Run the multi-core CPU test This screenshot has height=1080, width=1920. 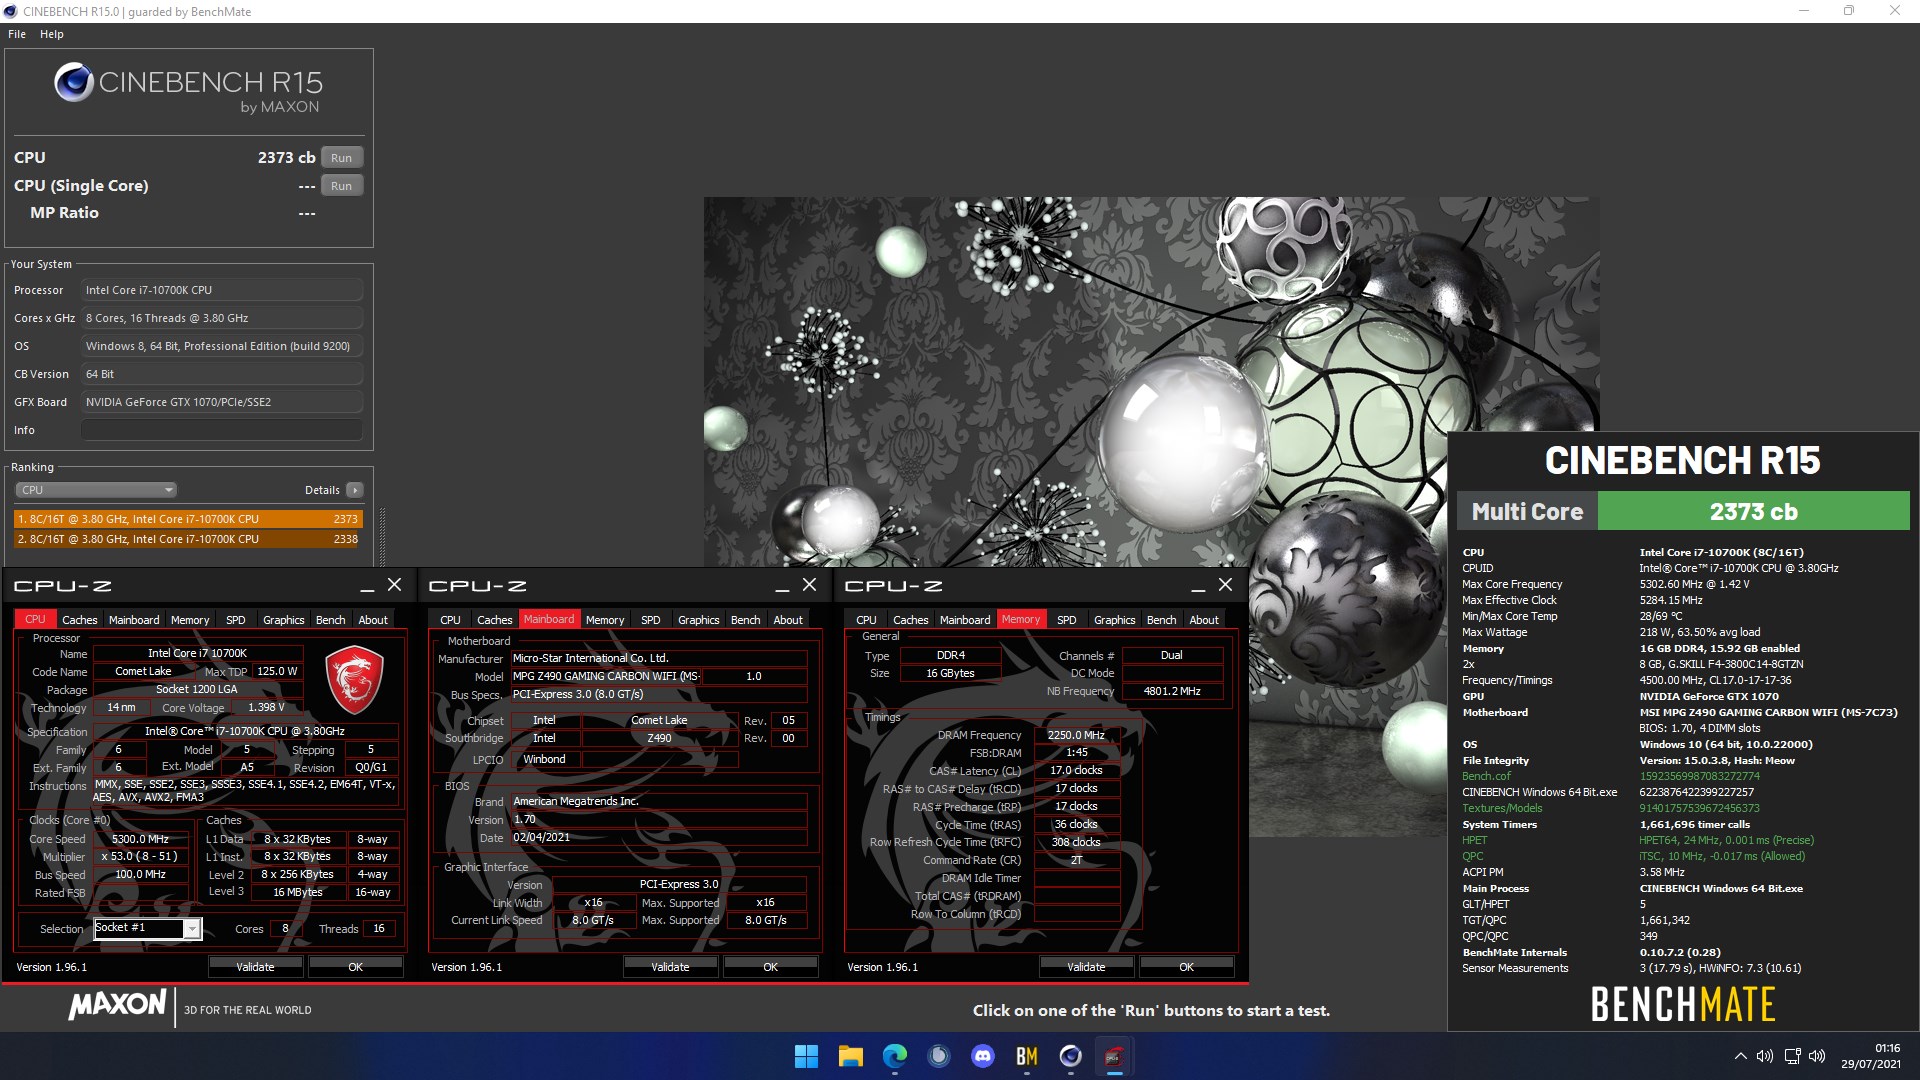pos(342,158)
